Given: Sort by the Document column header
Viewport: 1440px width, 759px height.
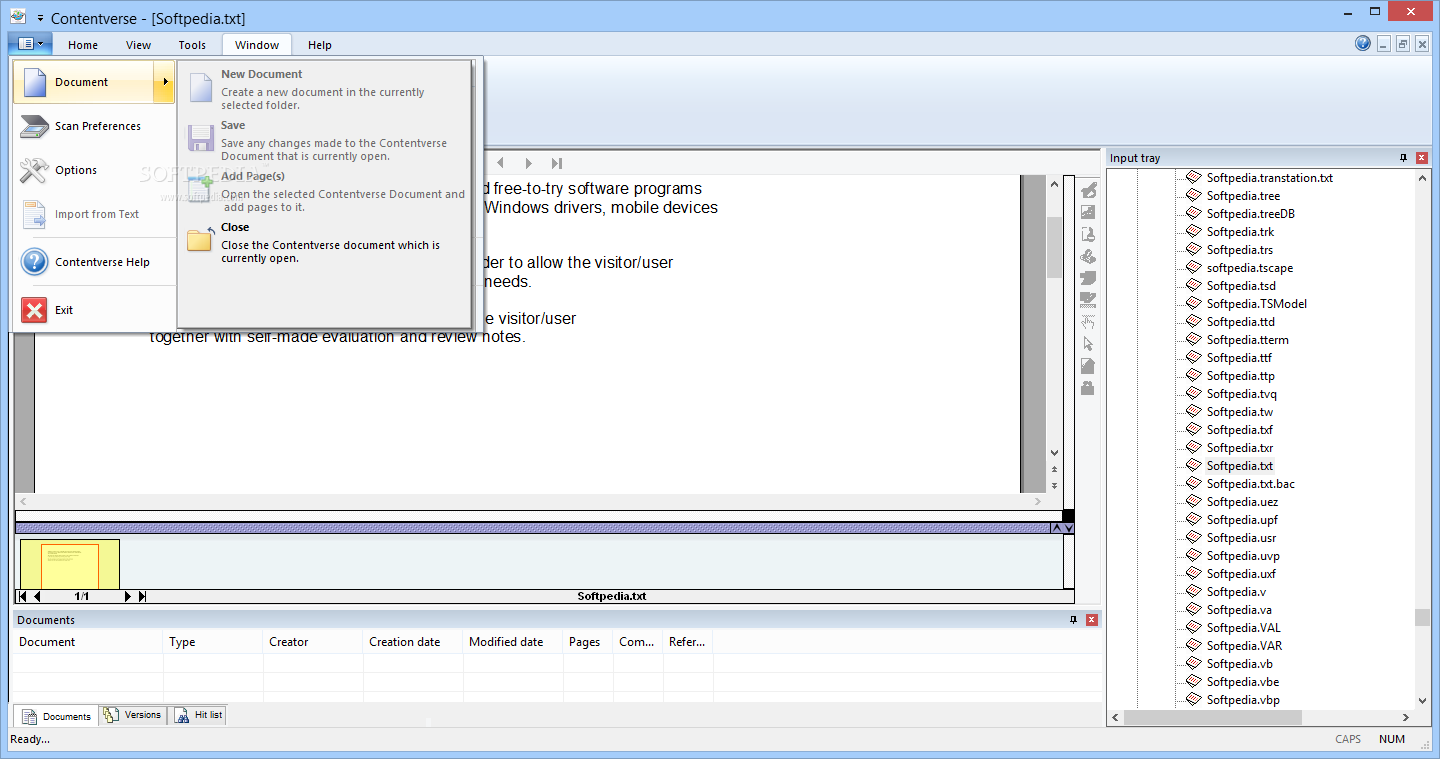Looking at the screenshot, I should 88,642.
